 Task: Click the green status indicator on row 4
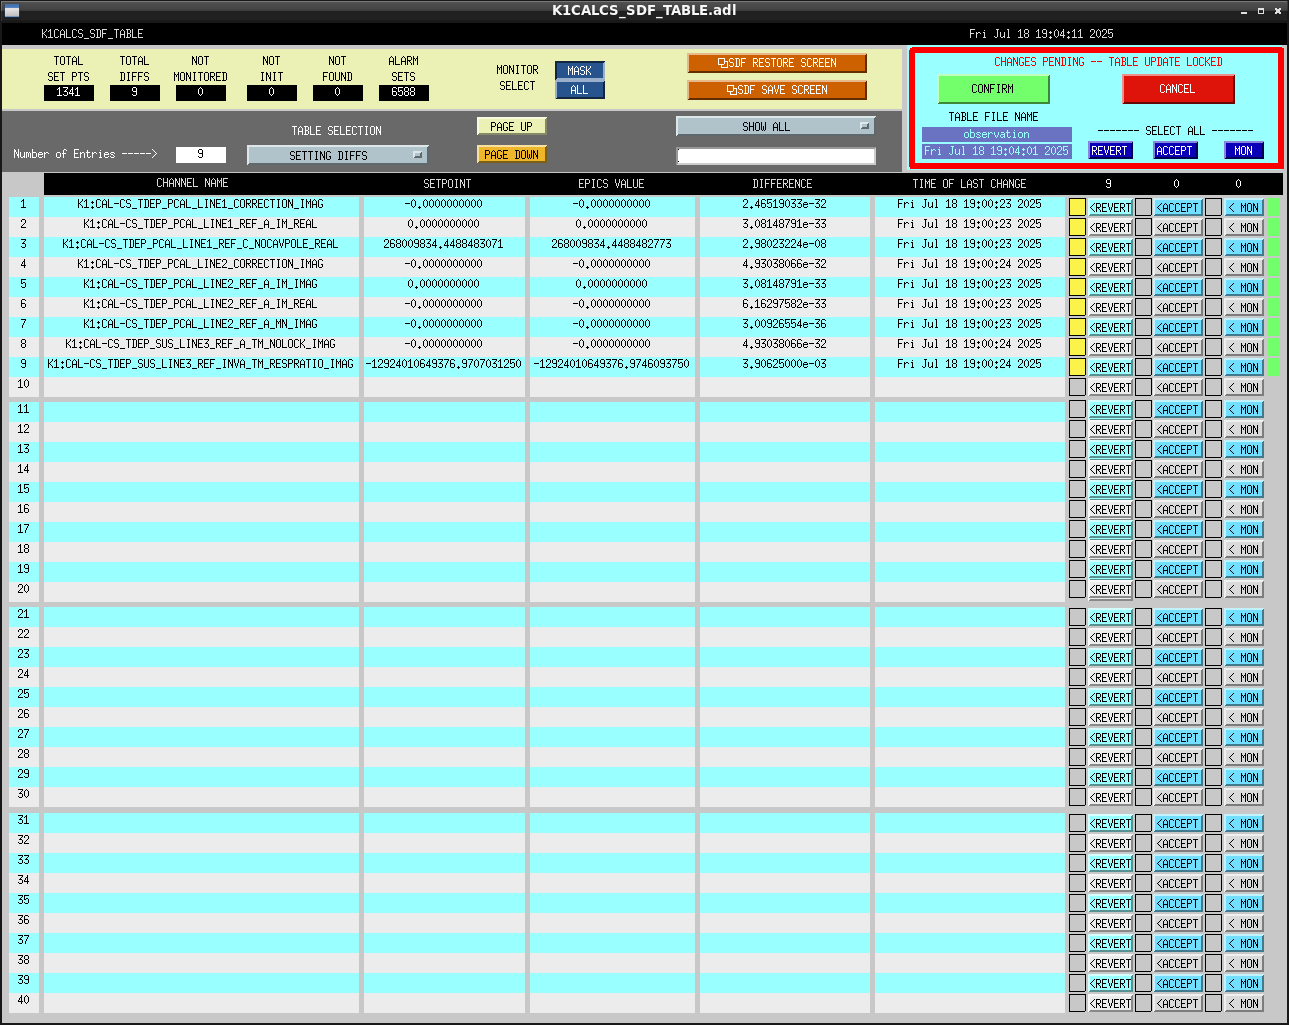click(1273, 267)
